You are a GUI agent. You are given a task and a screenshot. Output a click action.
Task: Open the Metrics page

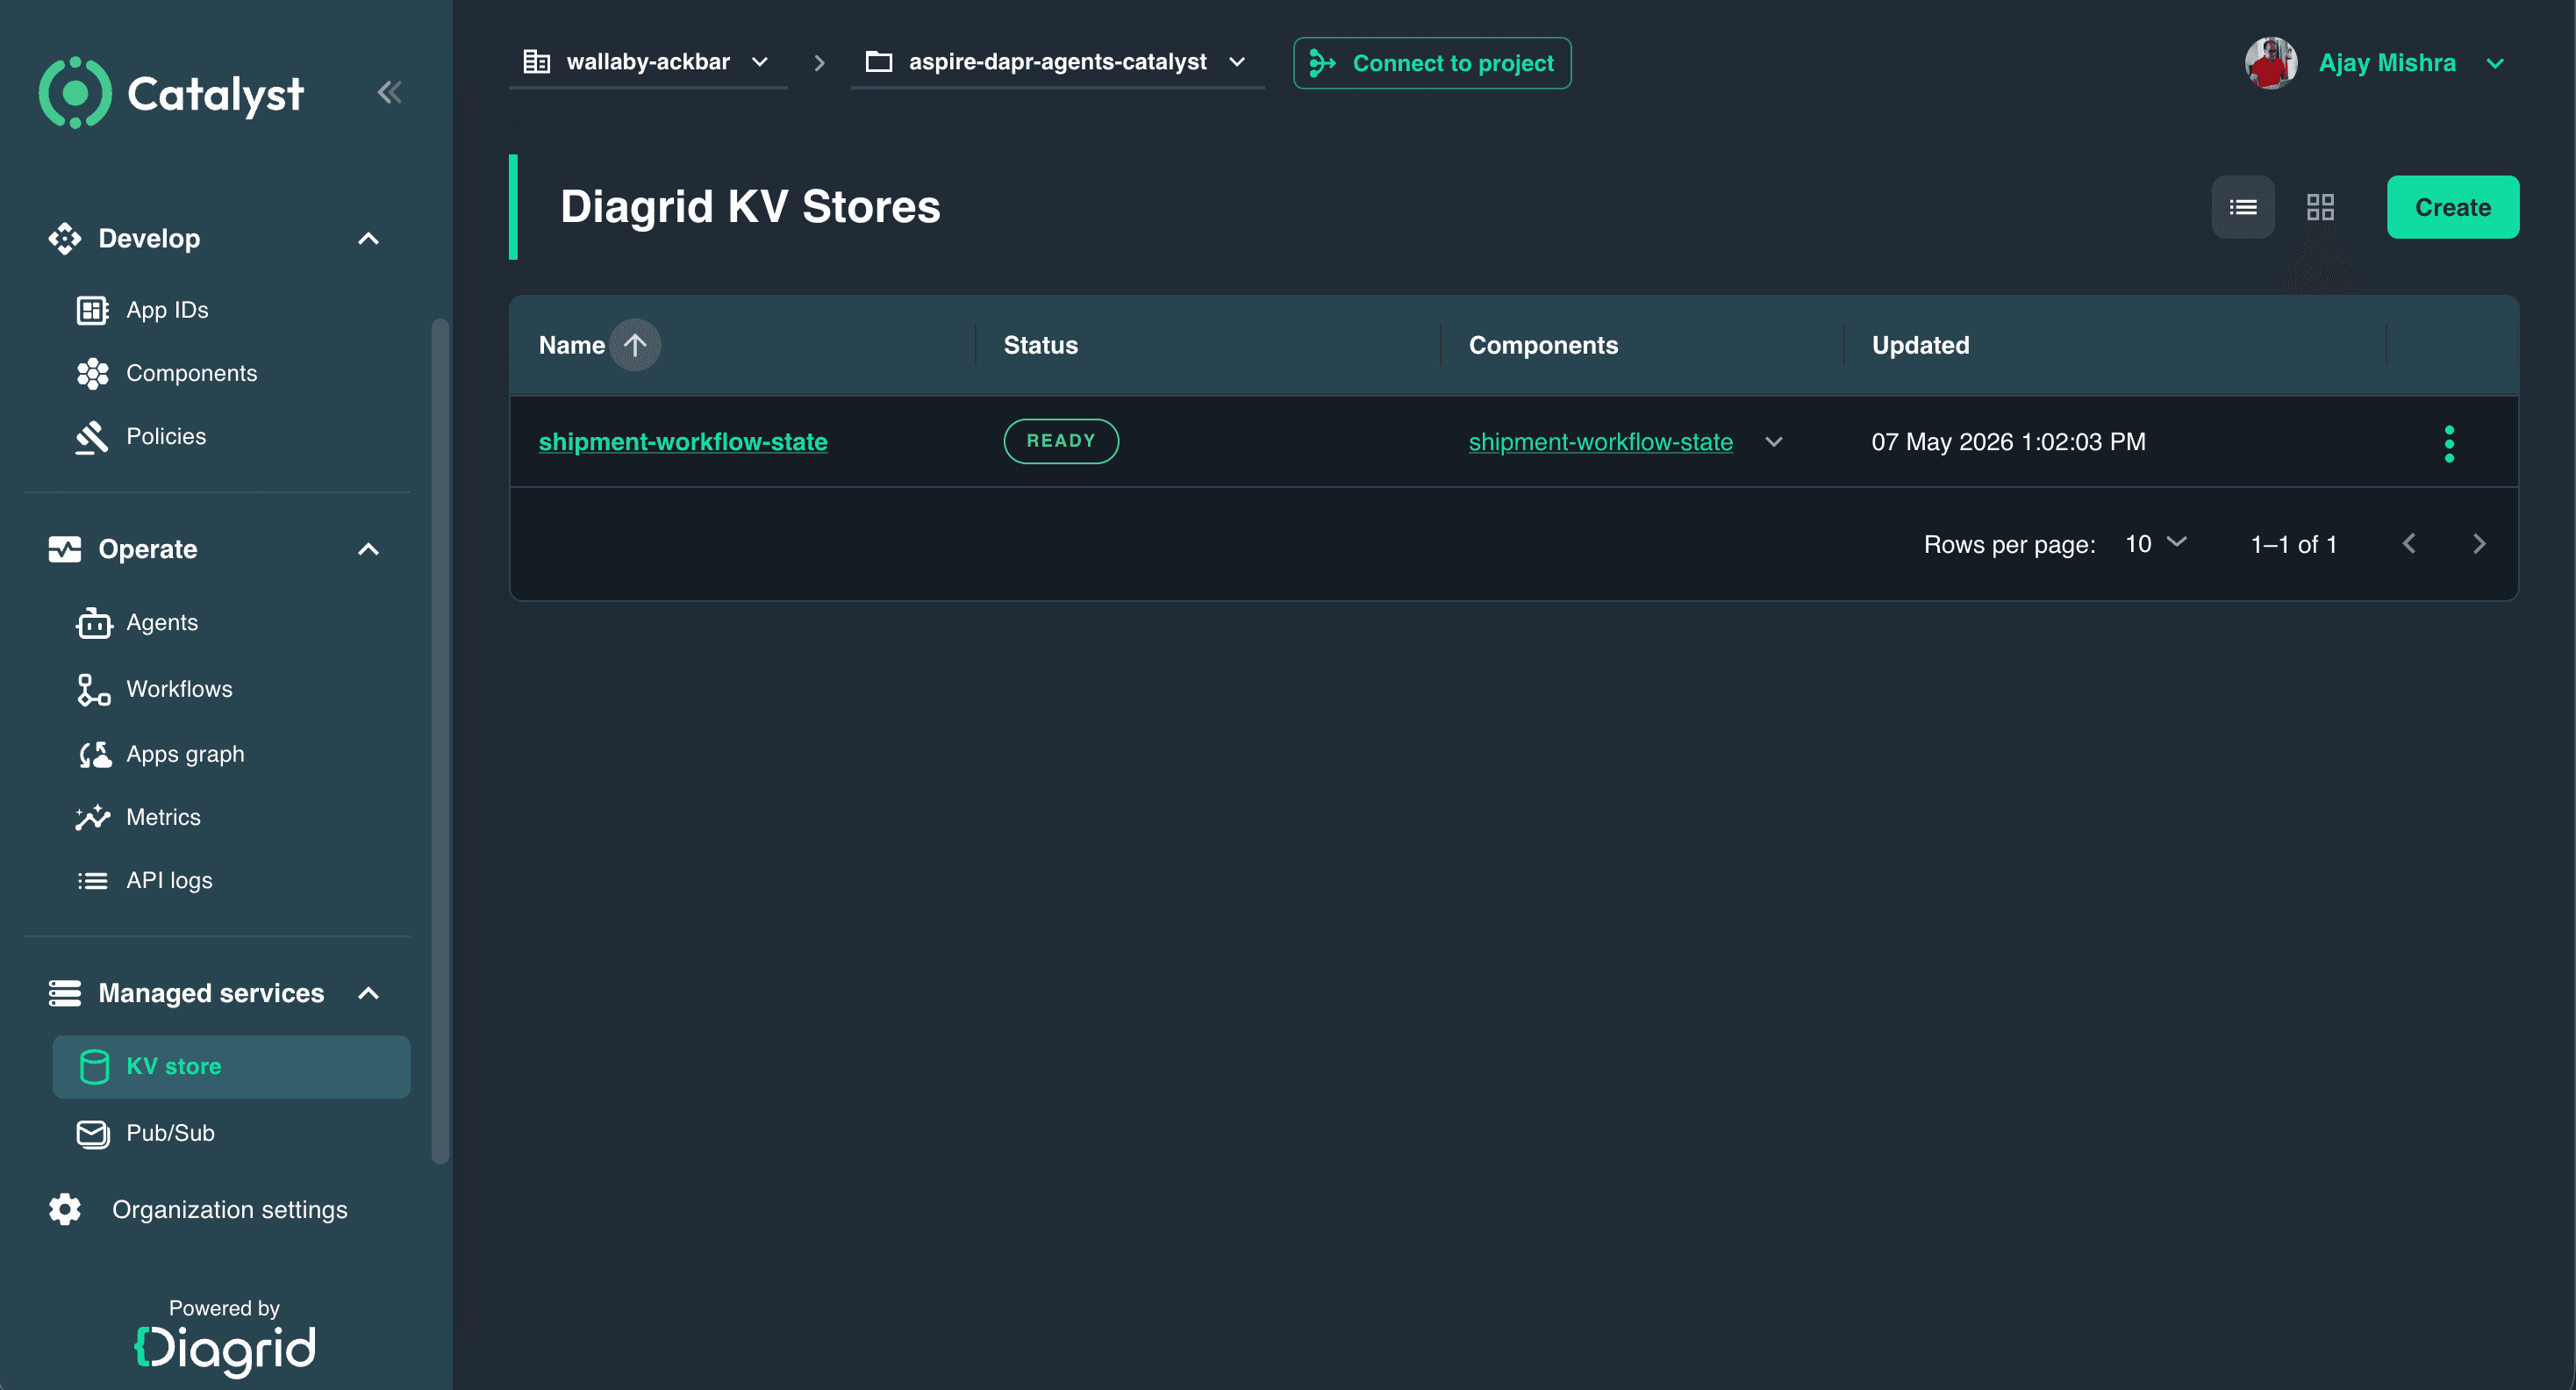tap(138, 817)
